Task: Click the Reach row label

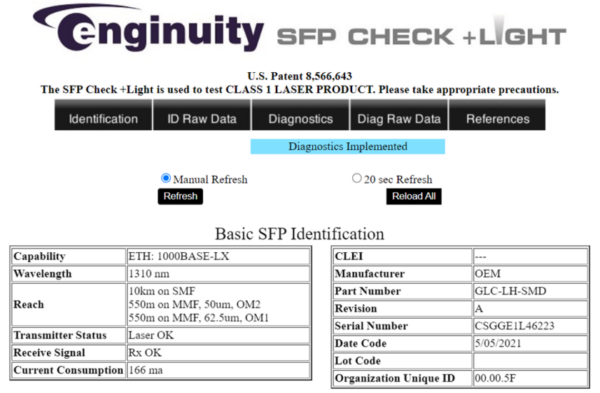Action: pos(29,305)
